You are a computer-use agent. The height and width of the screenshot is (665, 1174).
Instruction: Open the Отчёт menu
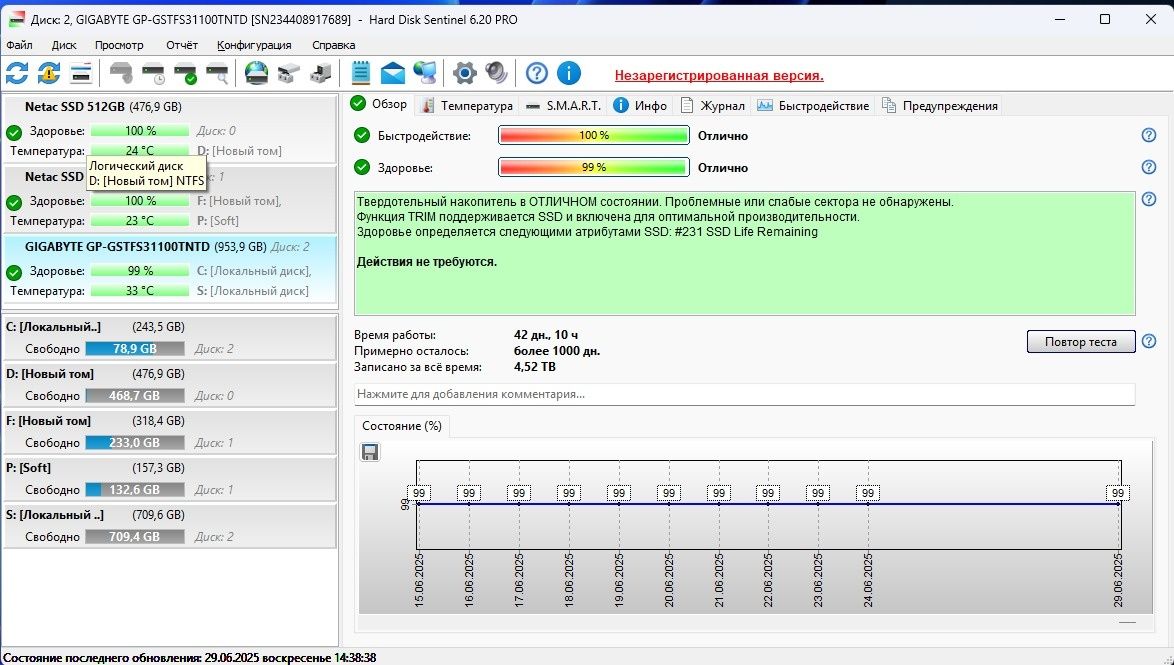(182, 45)
